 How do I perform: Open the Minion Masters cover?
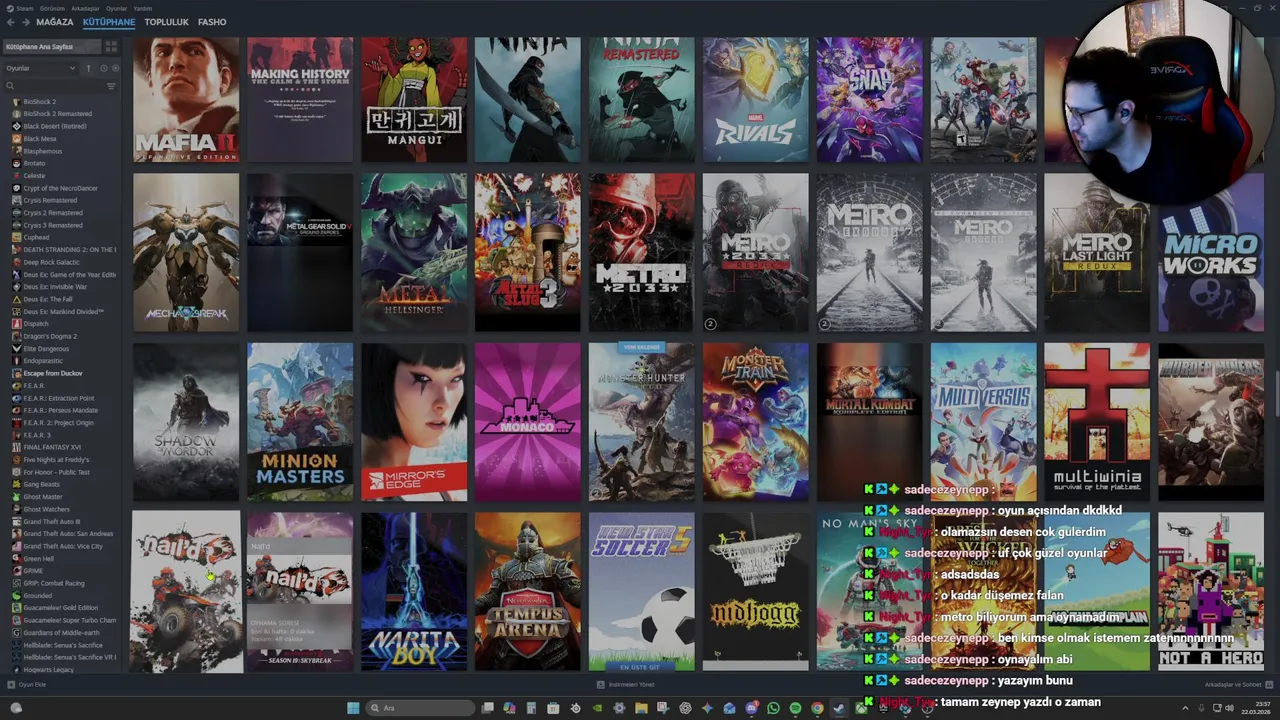pos(300,422)
